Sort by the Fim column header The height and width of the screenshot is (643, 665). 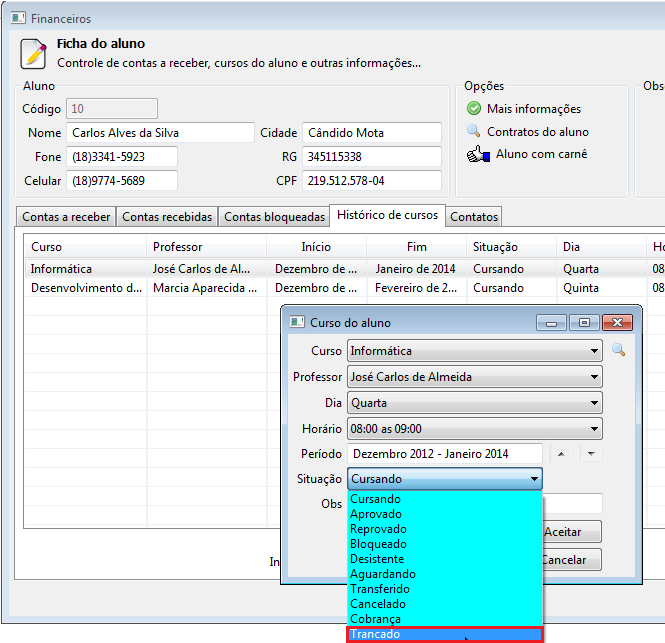[x=416, y=246]
